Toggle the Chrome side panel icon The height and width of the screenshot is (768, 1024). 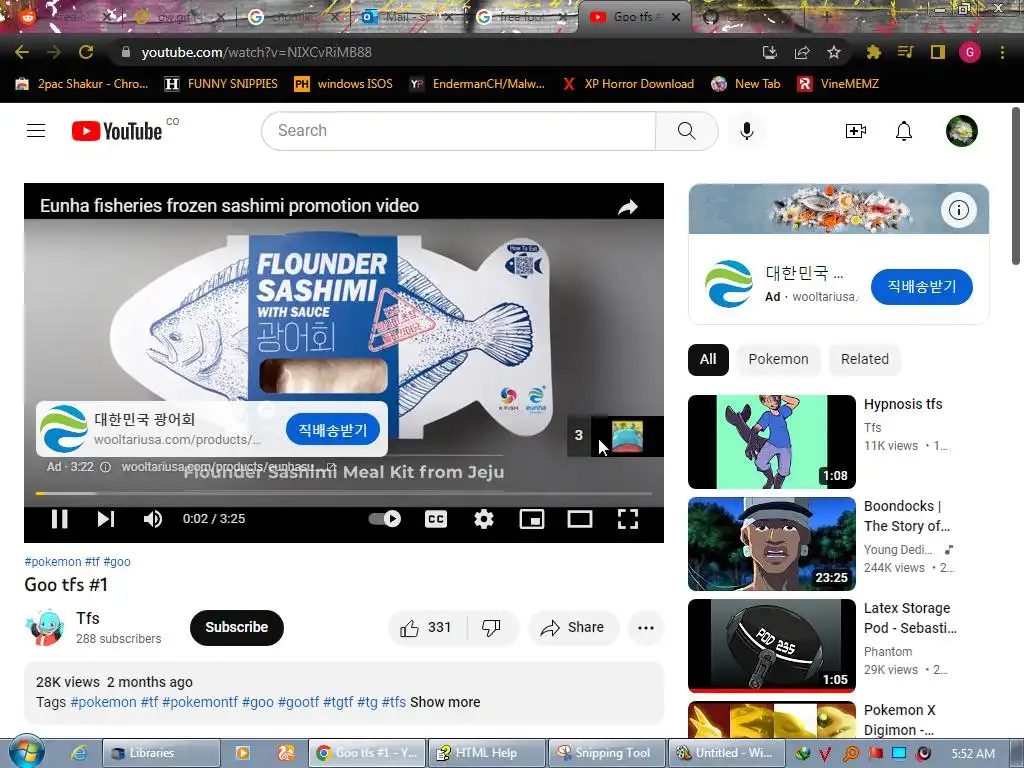(x=938, y=52)
